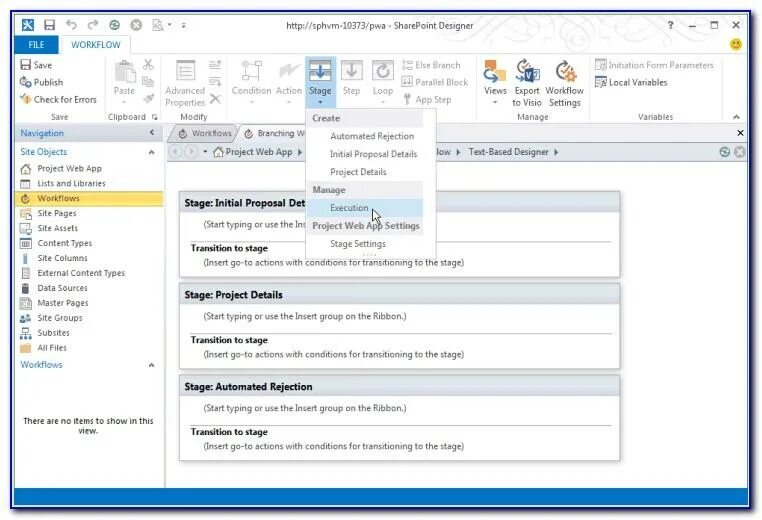This screenshot has width=762, height=520.
Task: Publish the workflow
Action: tap(42, 82)
